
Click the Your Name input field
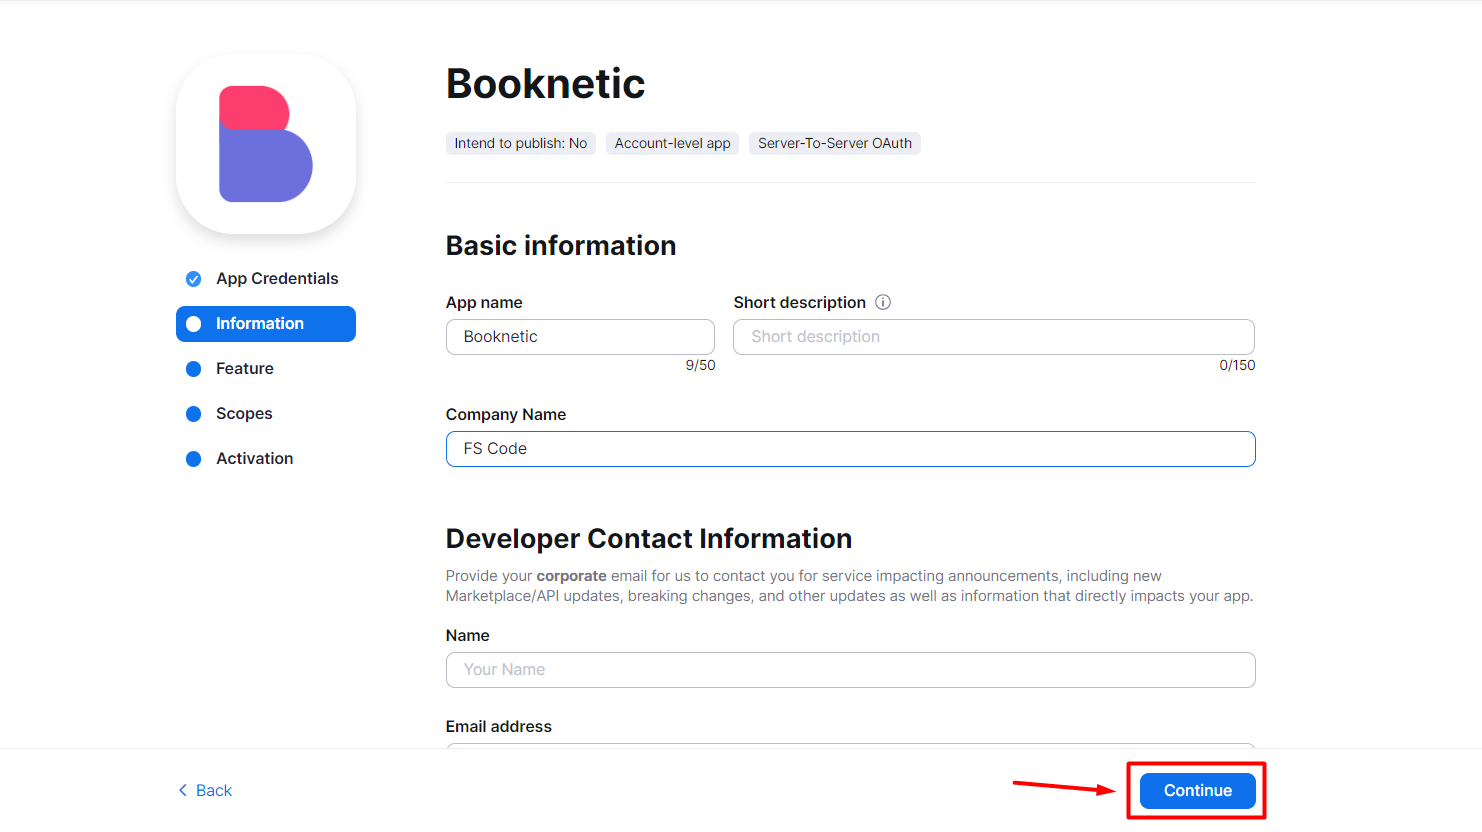pyautogui.click(x=850, y=669)
